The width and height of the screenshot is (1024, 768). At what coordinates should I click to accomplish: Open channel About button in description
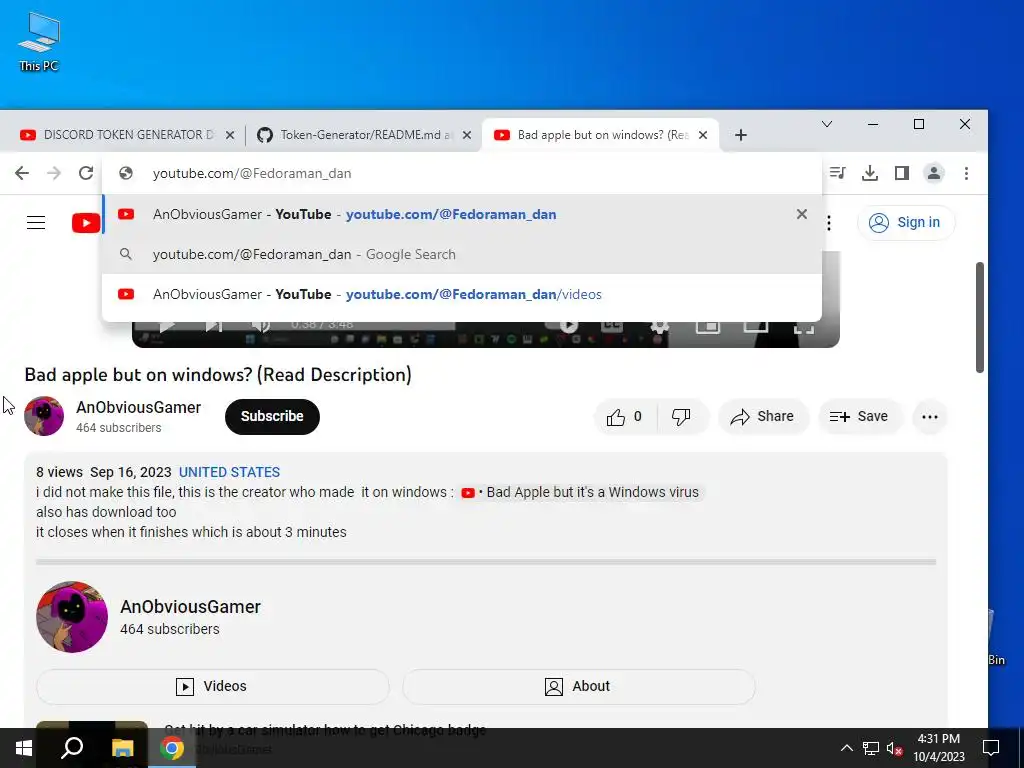579,686
